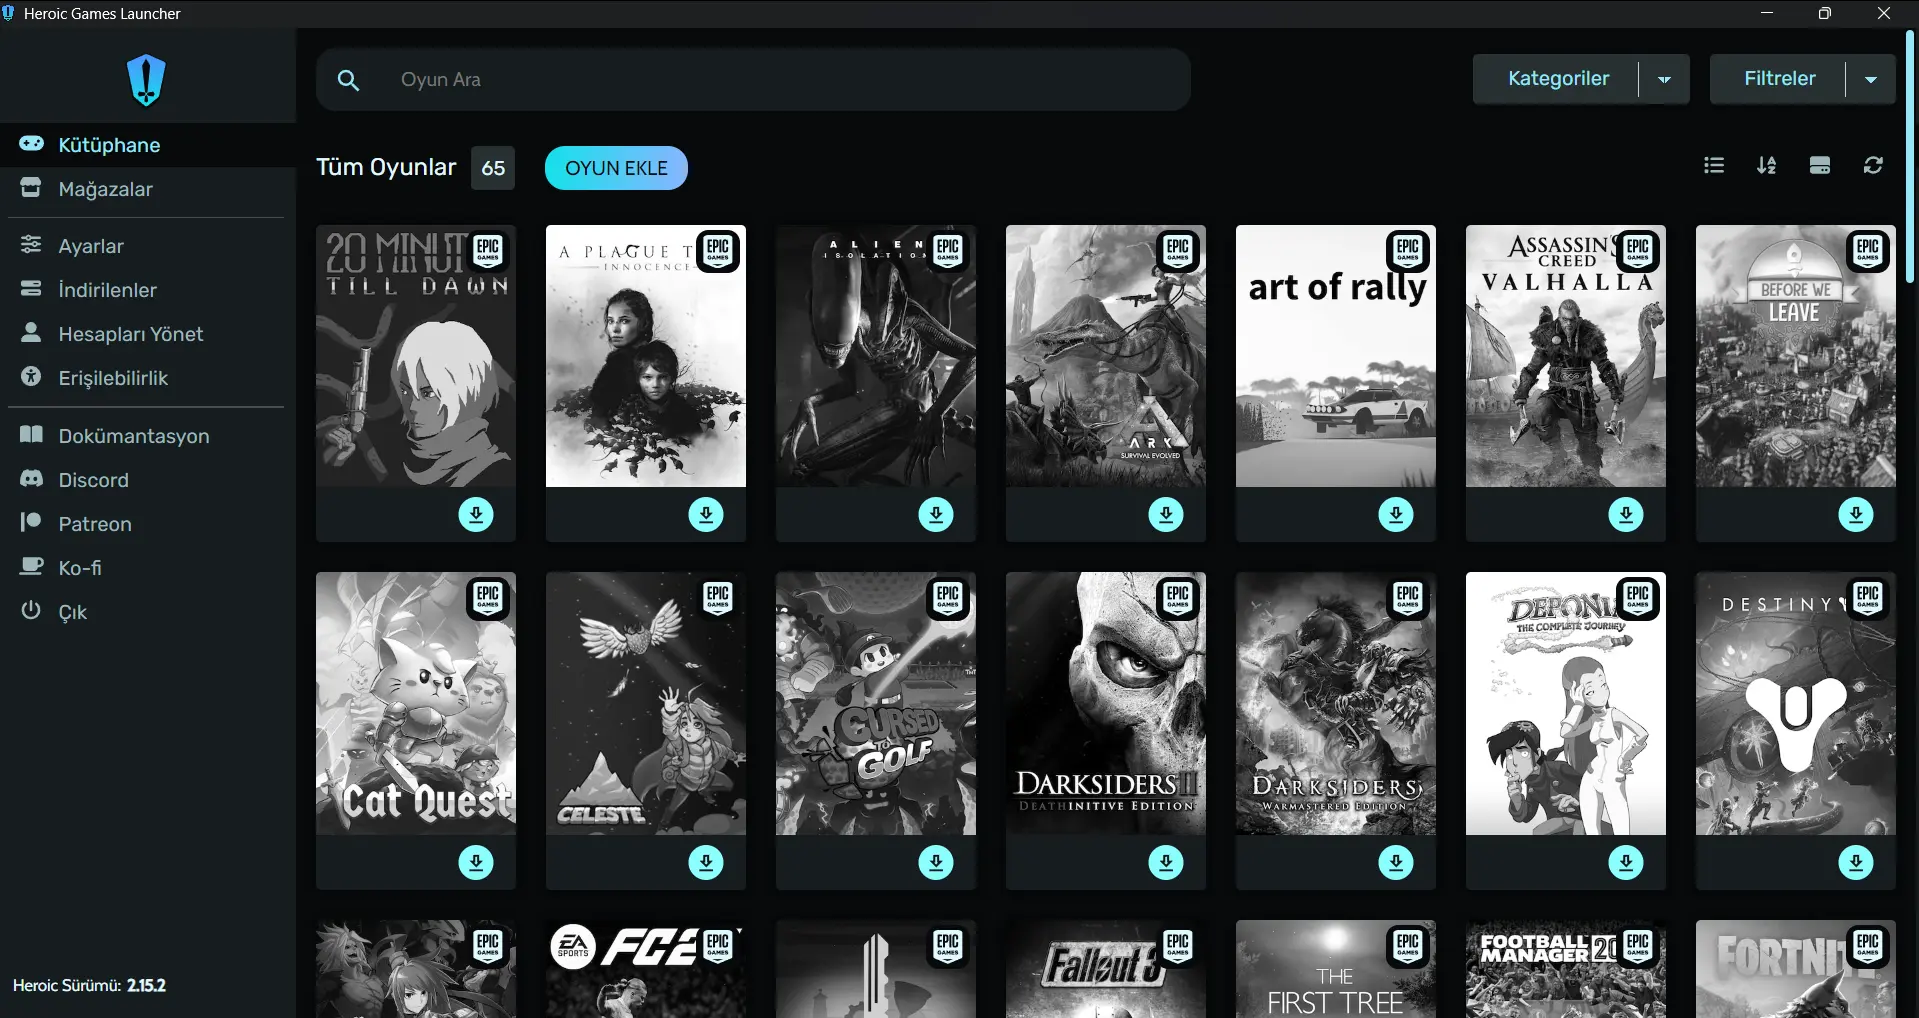Open the EA Sports FC cover thumbnail
Viewport: 1919px width, 1018px height.
click(646, 969)
